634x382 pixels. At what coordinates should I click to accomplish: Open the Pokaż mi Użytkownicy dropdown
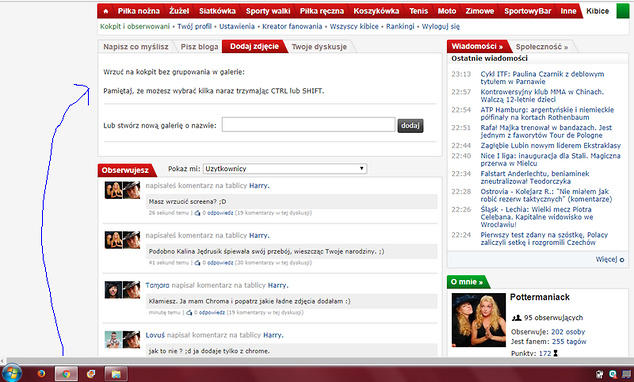(x=285, y=169)
